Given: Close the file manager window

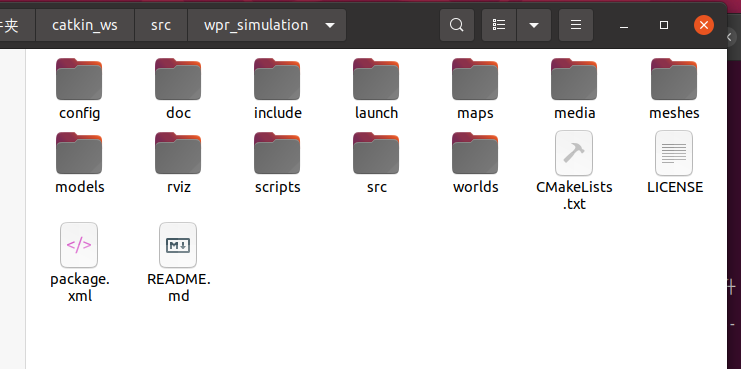Looking at the screenshot, I should tap(704, 26).
